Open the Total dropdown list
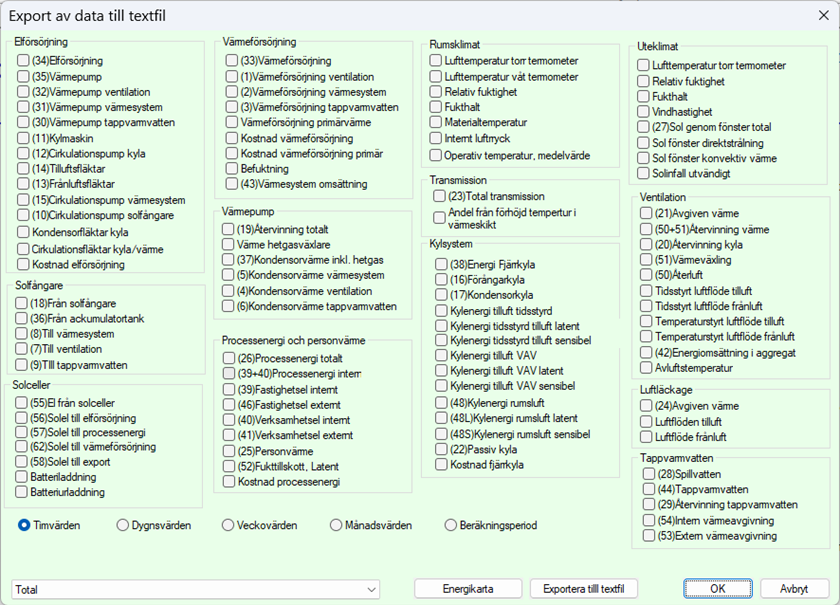 [195, 589]
